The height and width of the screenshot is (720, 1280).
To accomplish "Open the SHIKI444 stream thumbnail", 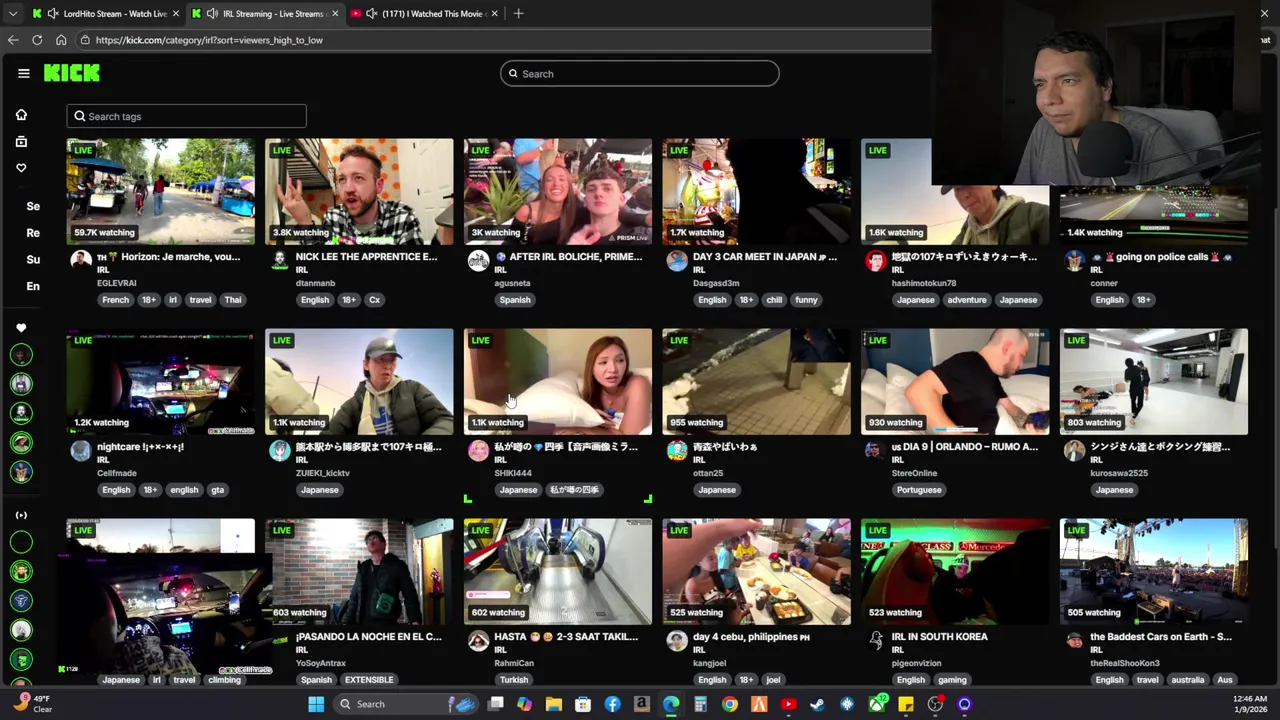I will 558,381.
